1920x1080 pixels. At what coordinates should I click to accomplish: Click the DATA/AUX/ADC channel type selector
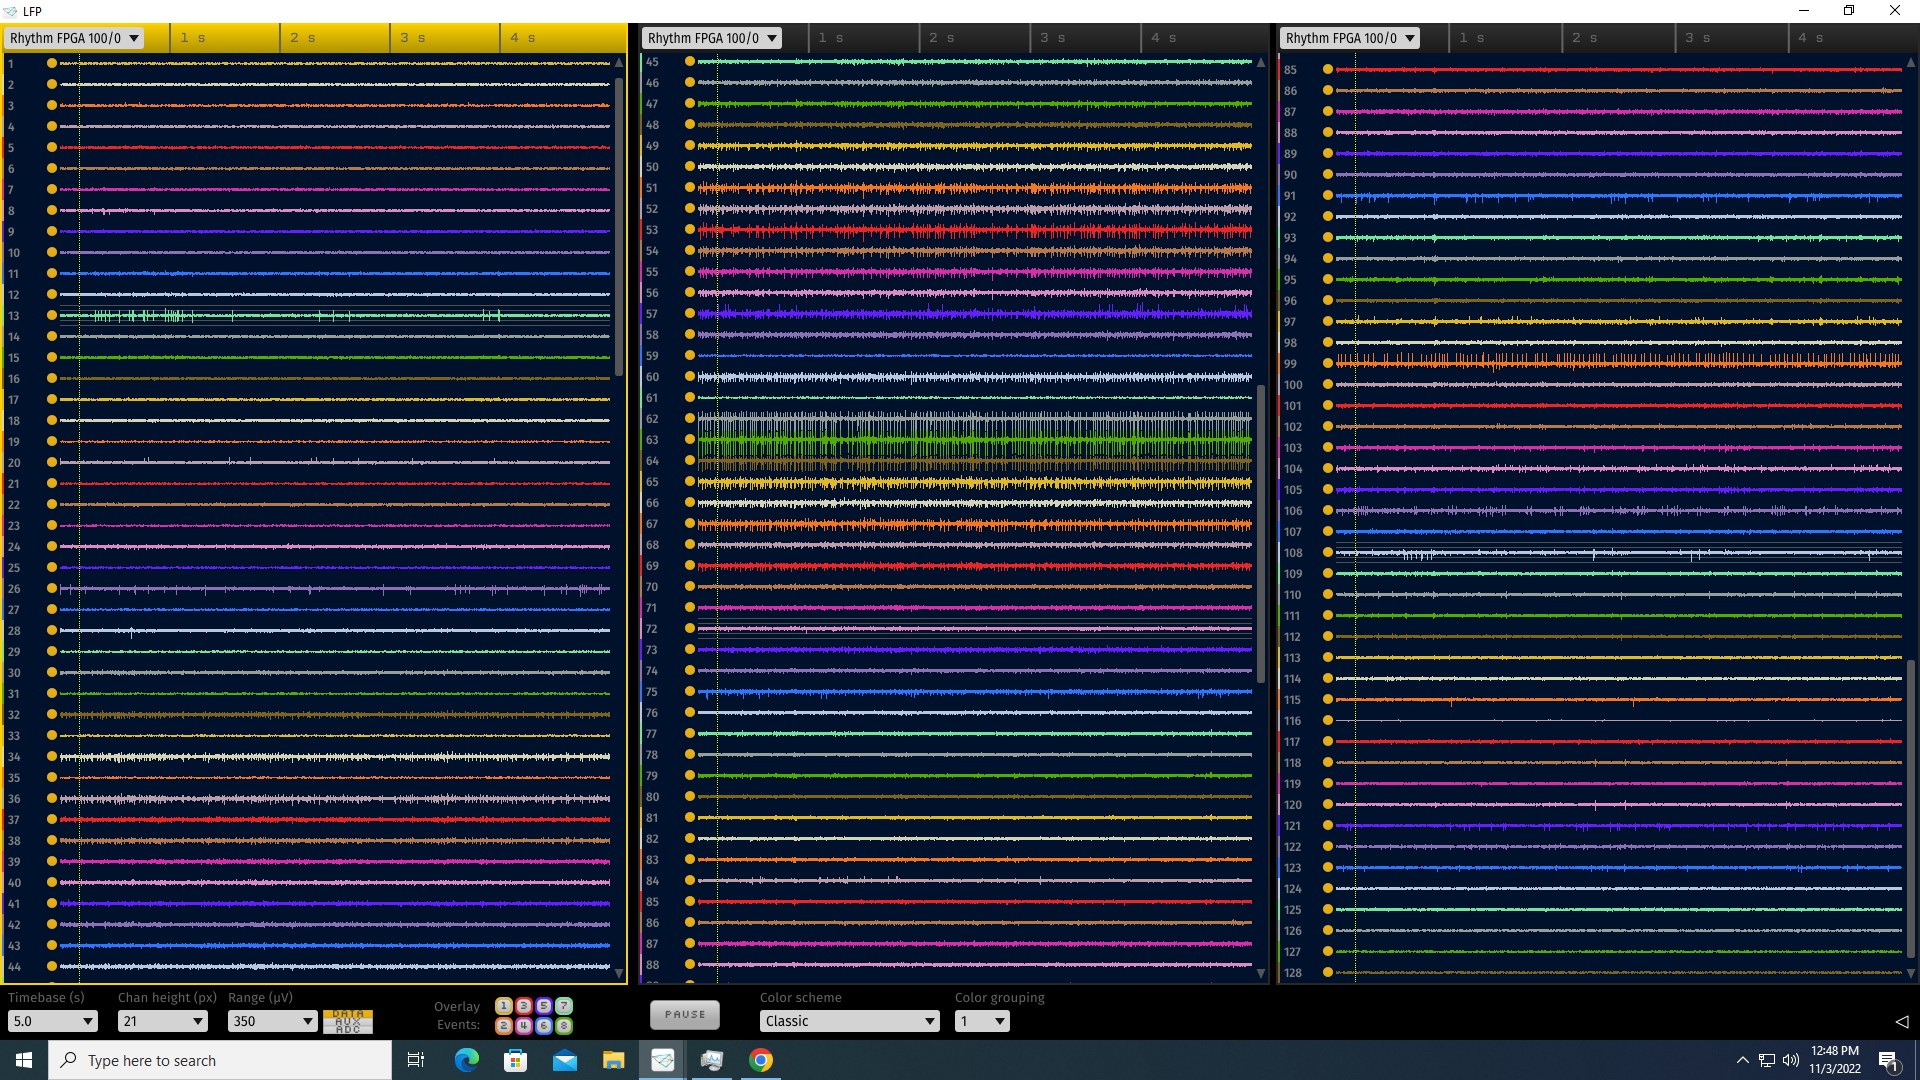point(348,1021)
